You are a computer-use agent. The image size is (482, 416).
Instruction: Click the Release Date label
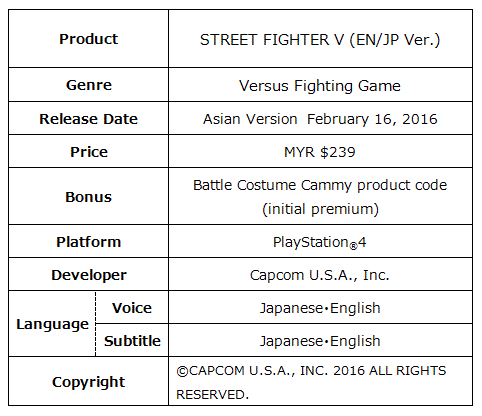pyautogui.click(x=89, y=119)
